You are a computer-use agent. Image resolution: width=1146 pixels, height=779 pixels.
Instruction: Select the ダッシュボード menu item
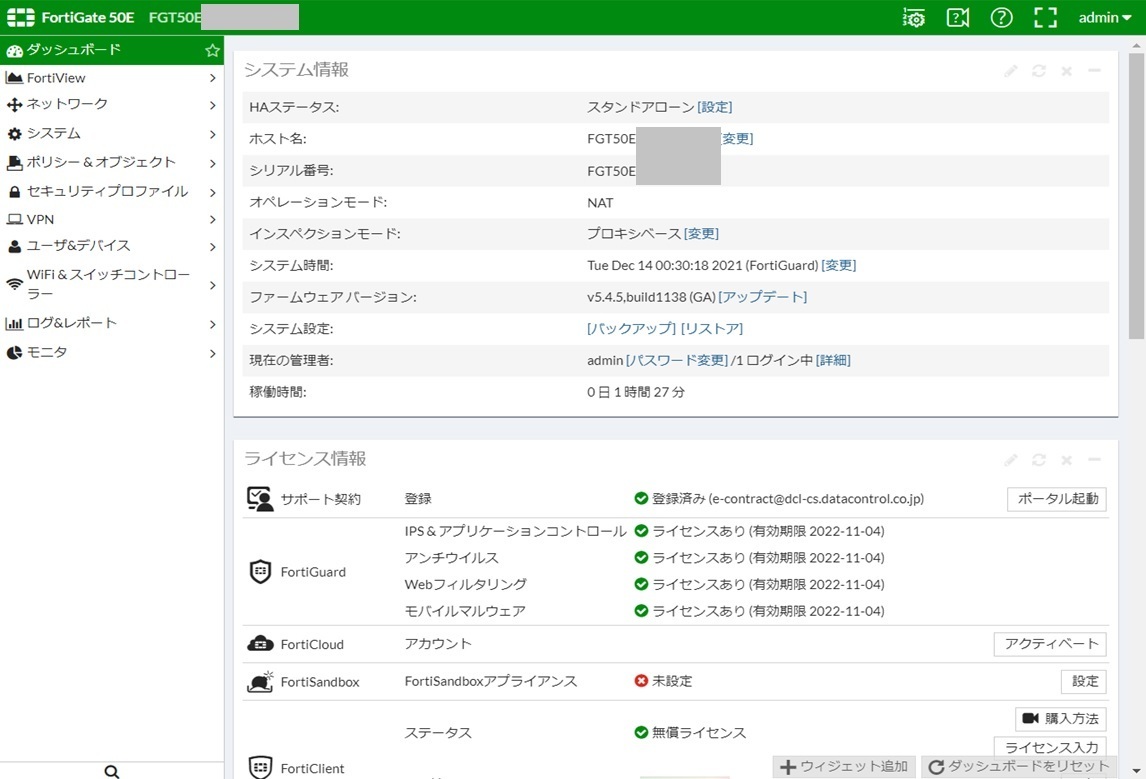coord(112,50)
